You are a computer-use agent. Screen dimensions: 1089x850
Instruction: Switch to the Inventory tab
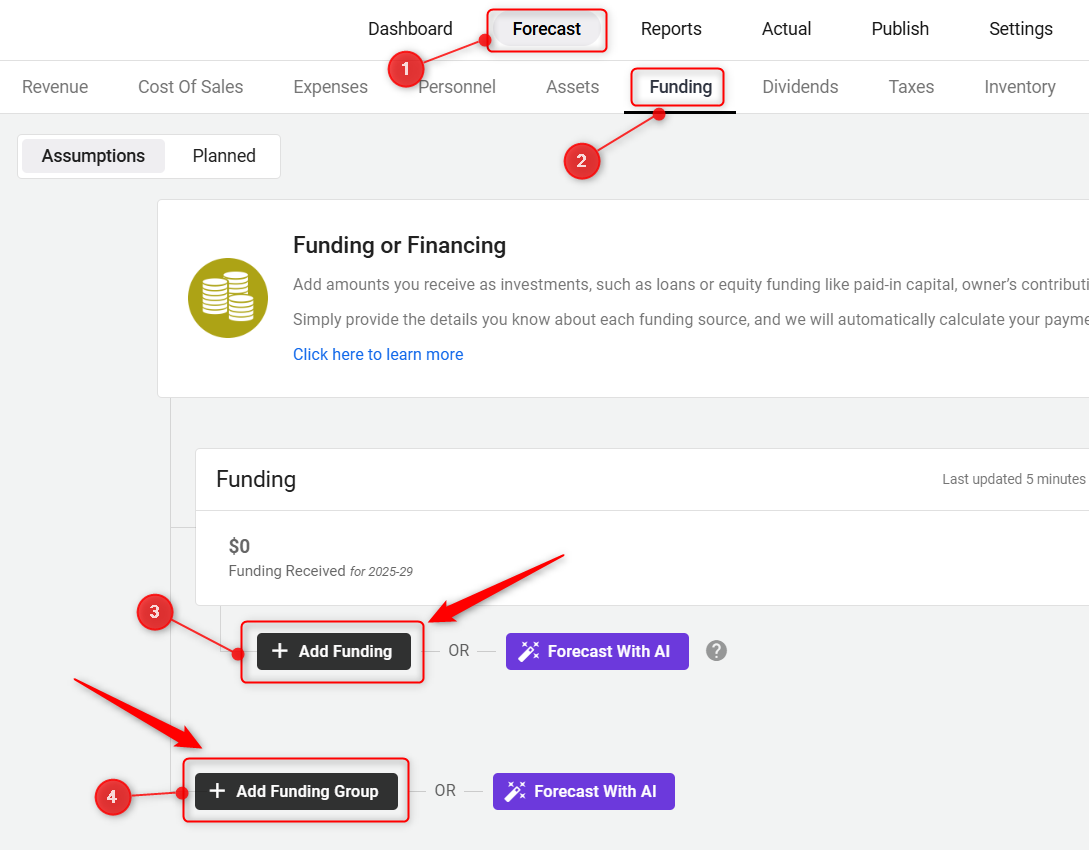tap(1019, 87)
